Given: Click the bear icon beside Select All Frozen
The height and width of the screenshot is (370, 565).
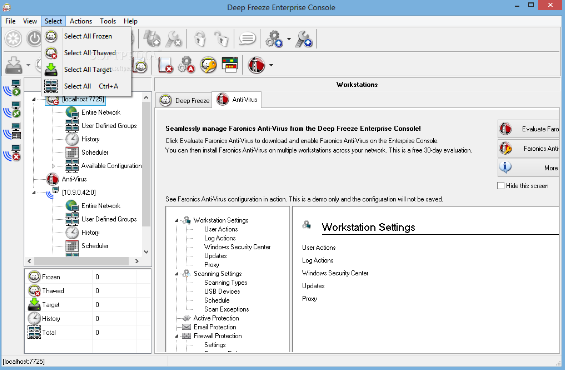Looking at the screenshot, I should pos(51,36).
